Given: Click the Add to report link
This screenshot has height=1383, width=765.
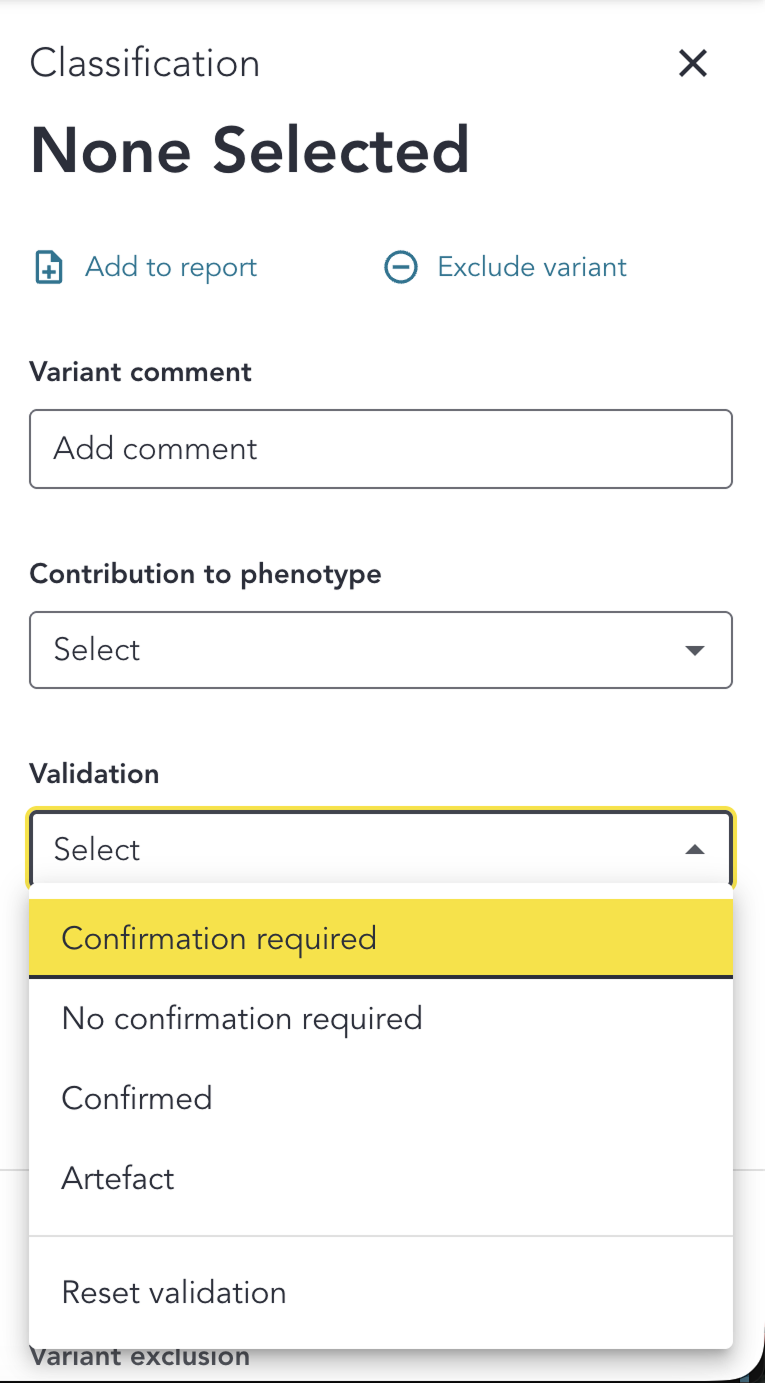Looking at the screenshot, I should (171, 267).
